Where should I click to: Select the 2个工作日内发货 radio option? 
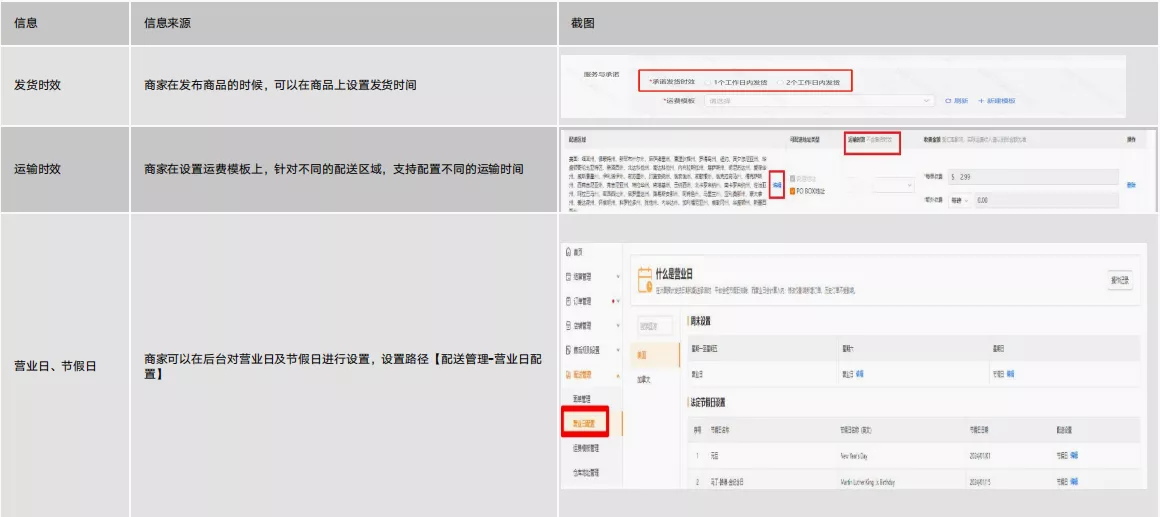(780, 82)
